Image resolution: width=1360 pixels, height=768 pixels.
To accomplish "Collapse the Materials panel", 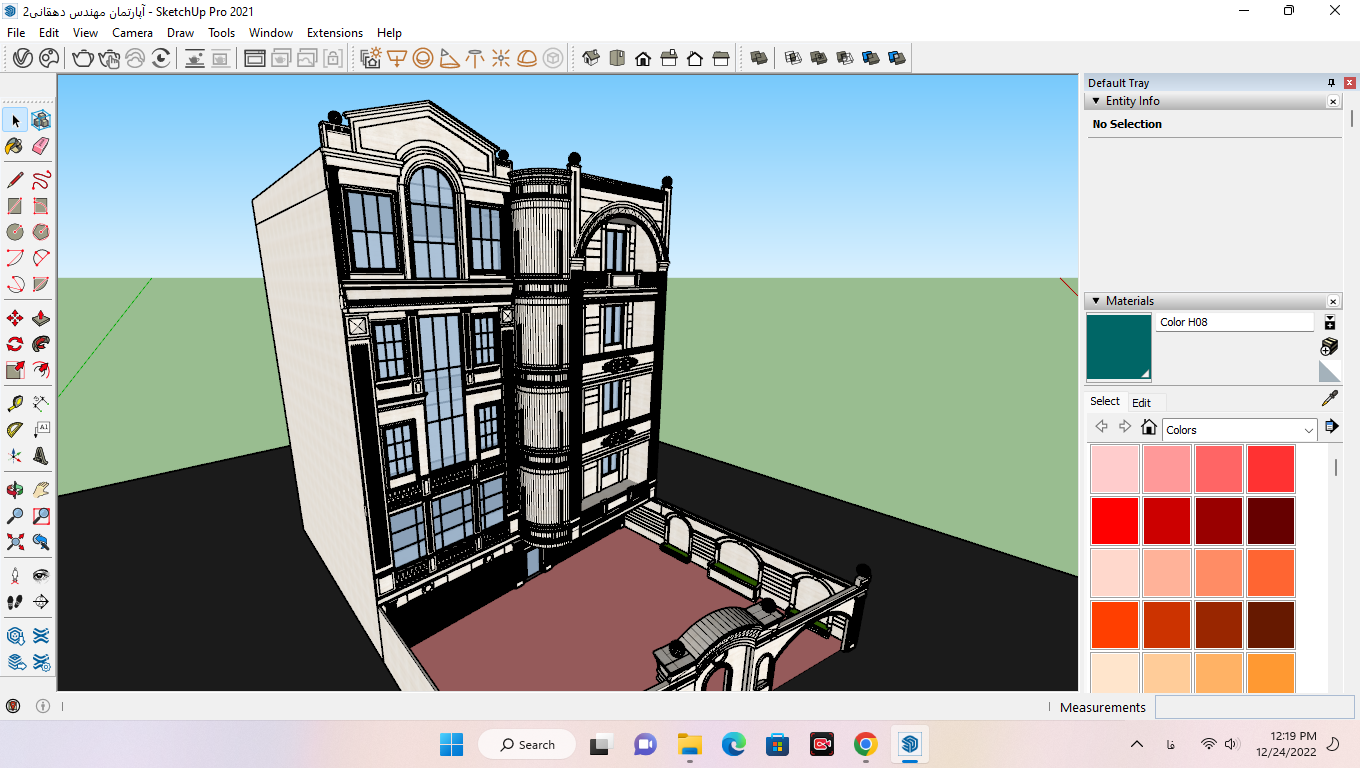I will pyautogui.click(x=1096, y=301).
